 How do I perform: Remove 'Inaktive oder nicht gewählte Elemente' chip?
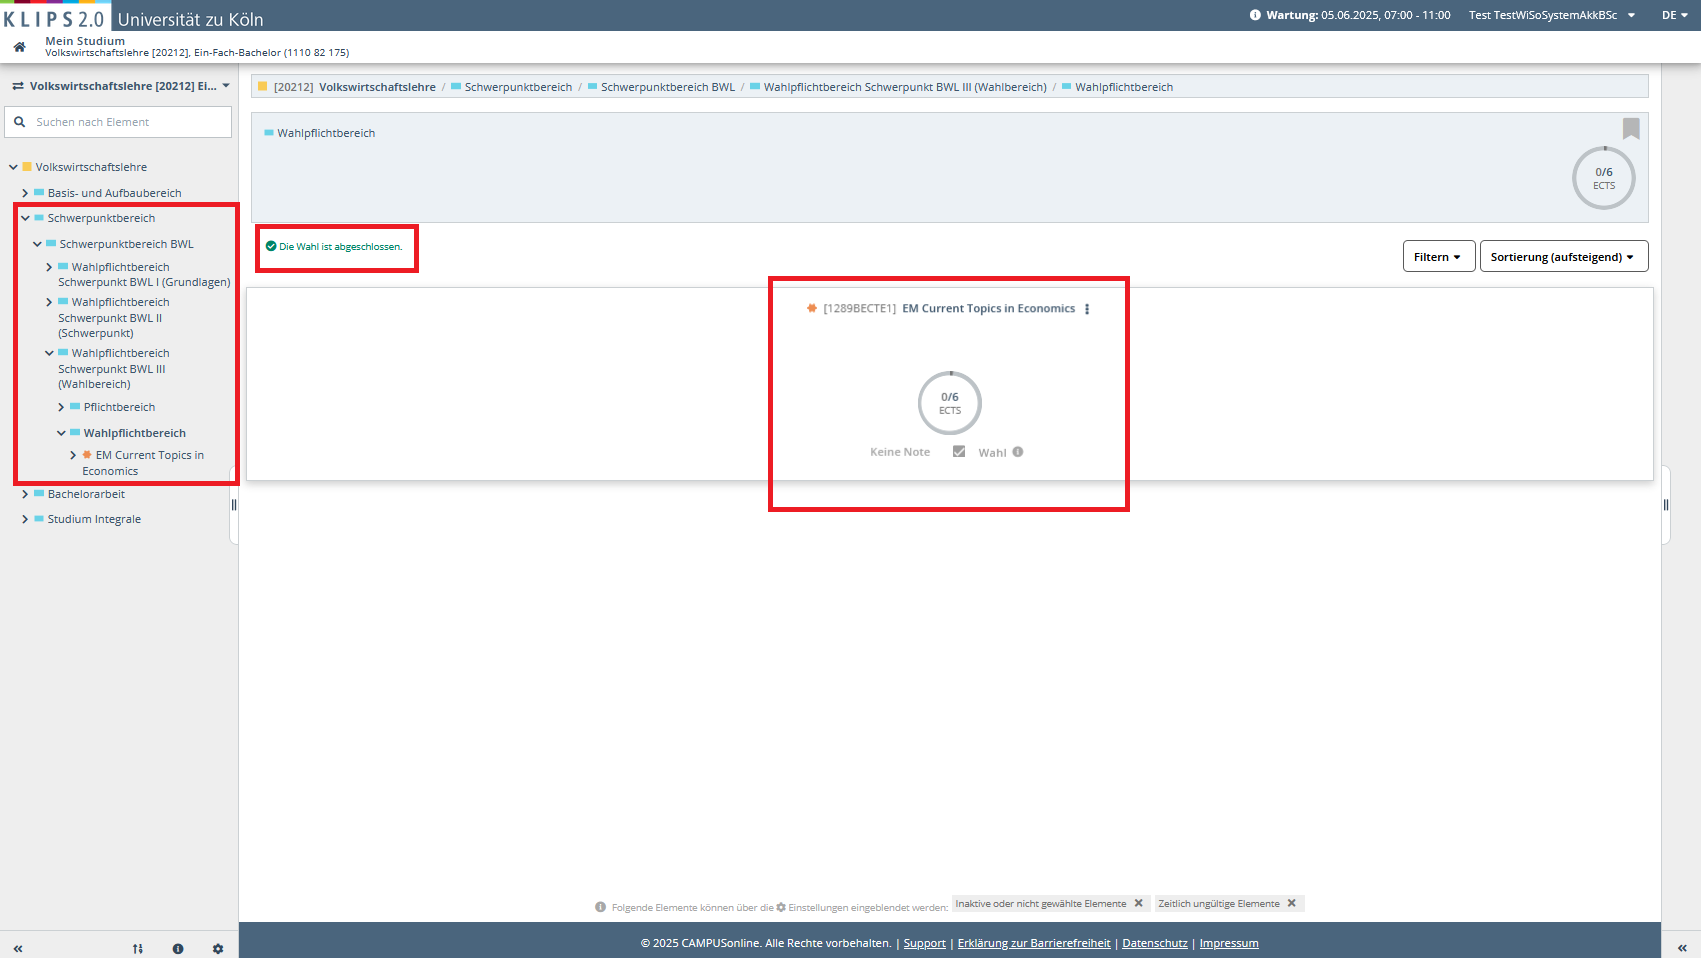[x=1138, y=903]
